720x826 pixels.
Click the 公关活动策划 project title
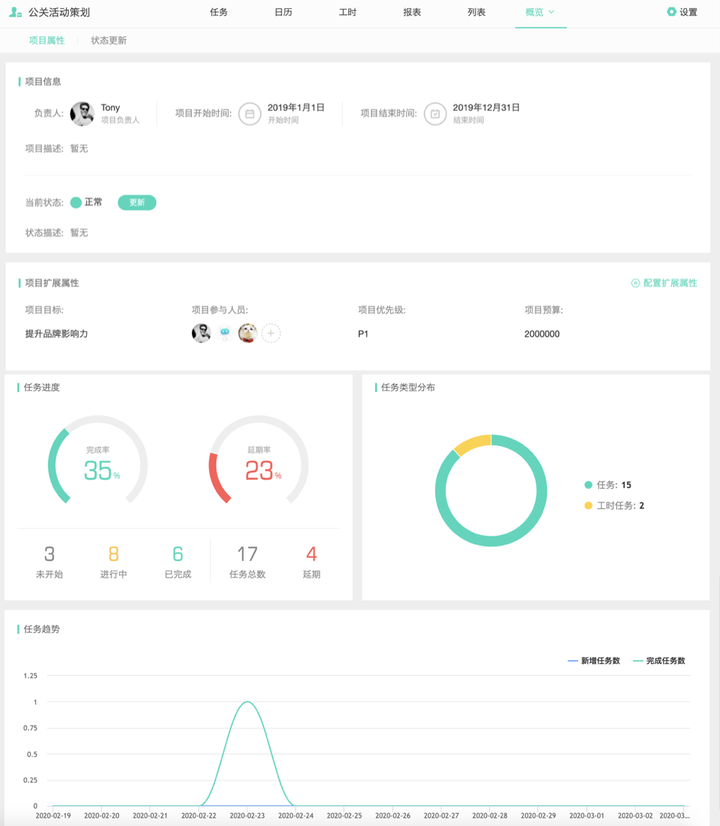(x=59, y=12)
